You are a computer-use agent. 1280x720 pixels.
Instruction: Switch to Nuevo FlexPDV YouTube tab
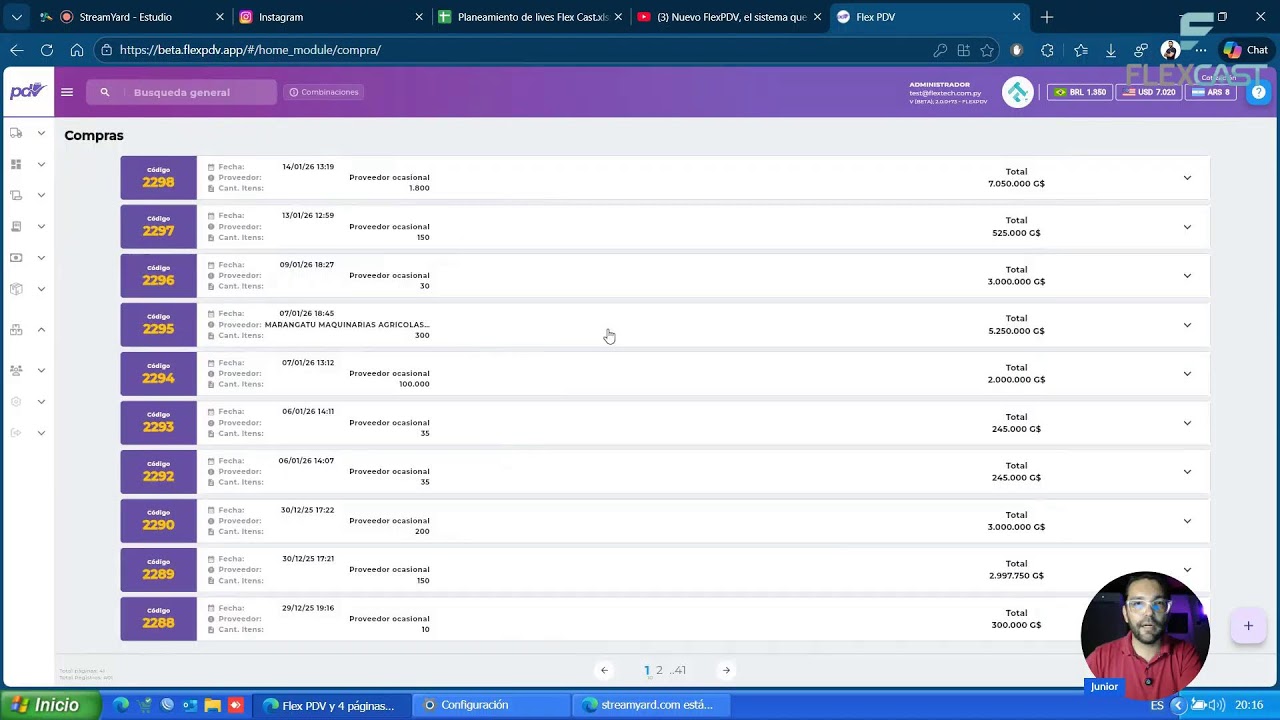point(729,17)
